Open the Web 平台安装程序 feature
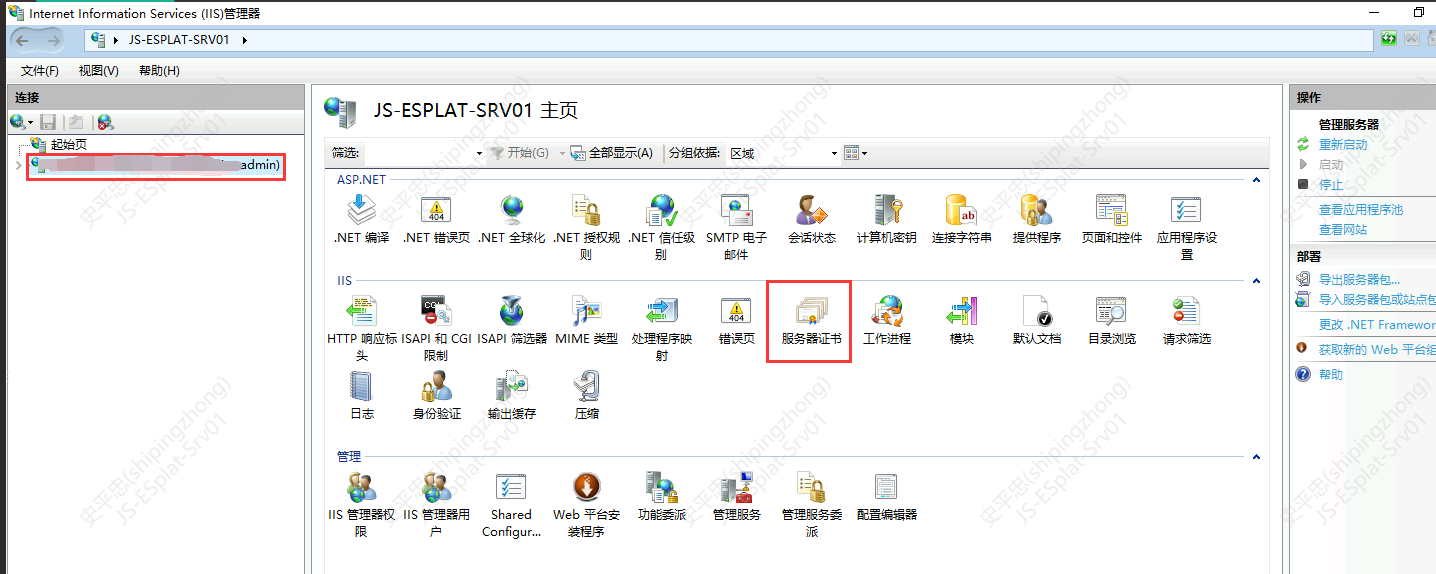The height and width of the screenshot is (574, 1436). pos(586,504)
